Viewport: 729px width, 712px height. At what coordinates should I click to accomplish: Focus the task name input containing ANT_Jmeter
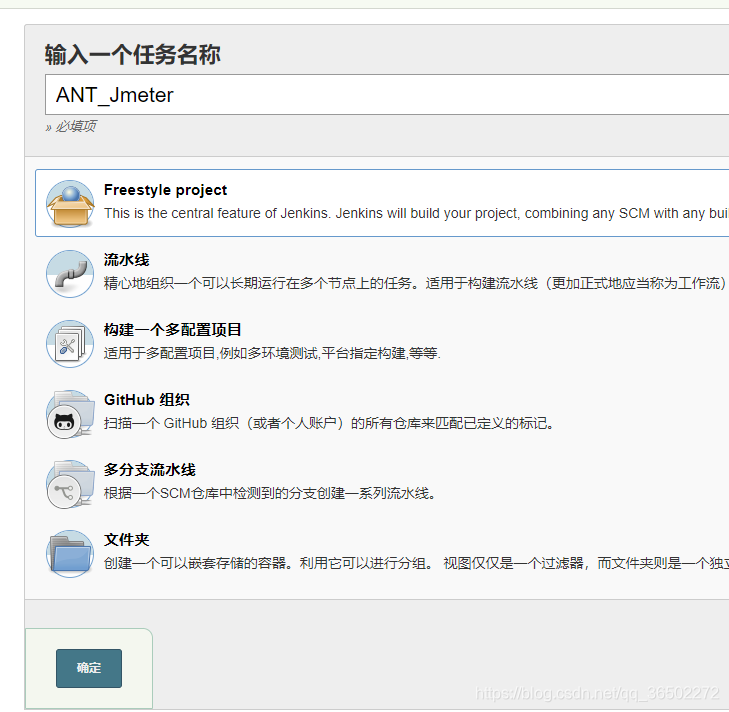click(x=387, y=94)
